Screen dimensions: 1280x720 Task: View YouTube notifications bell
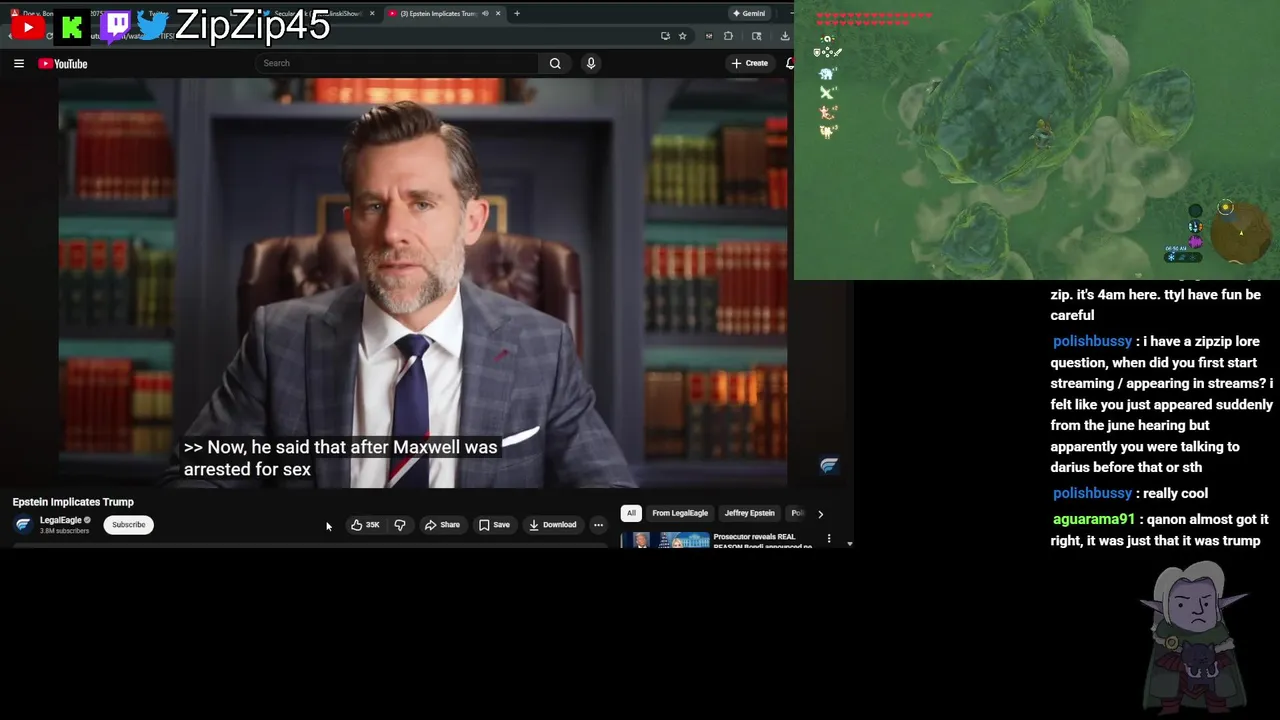(x=790, y=63)
